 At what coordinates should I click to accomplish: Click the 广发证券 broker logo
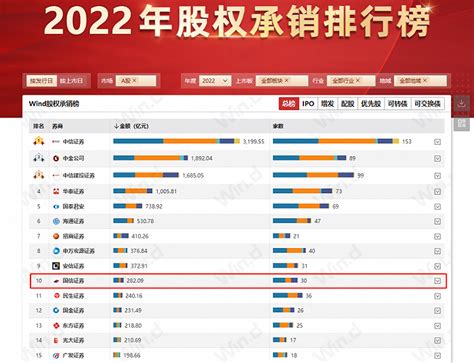click(x=56, y=355)
